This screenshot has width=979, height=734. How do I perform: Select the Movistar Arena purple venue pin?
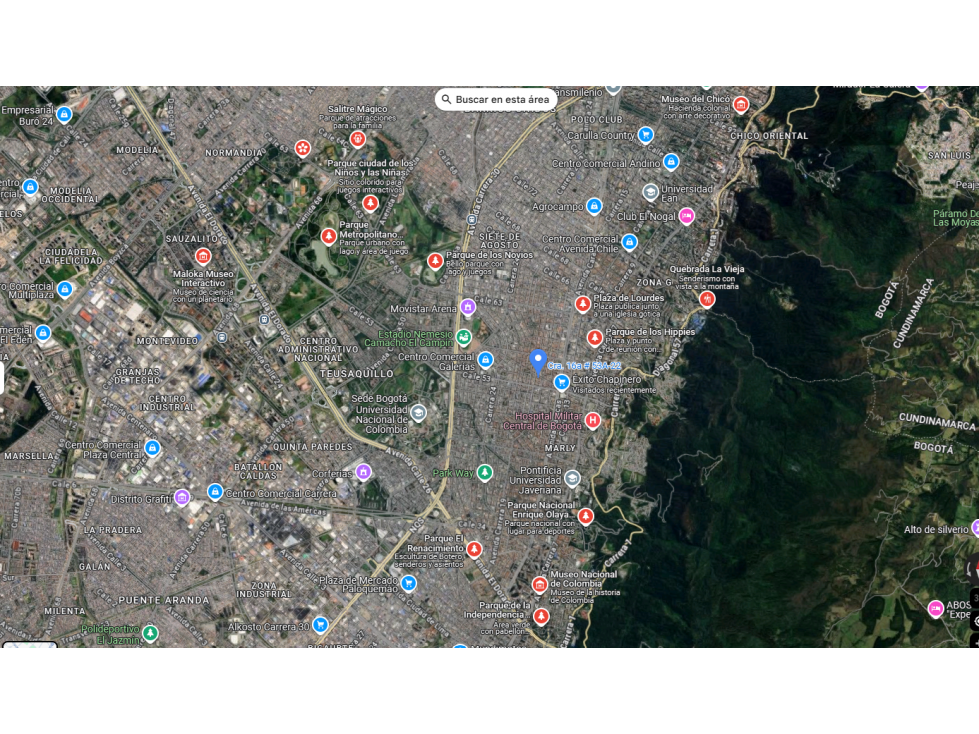click(468, 306)
